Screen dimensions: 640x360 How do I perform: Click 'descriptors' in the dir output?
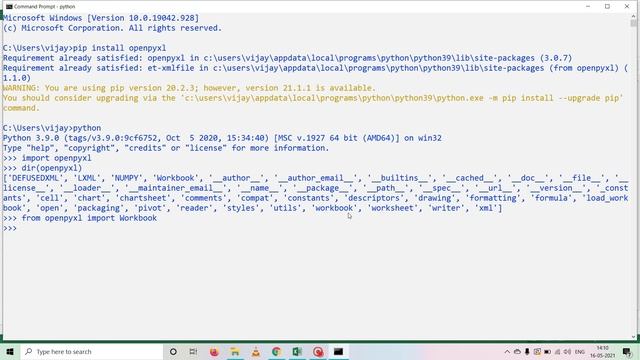click(374, 198)
